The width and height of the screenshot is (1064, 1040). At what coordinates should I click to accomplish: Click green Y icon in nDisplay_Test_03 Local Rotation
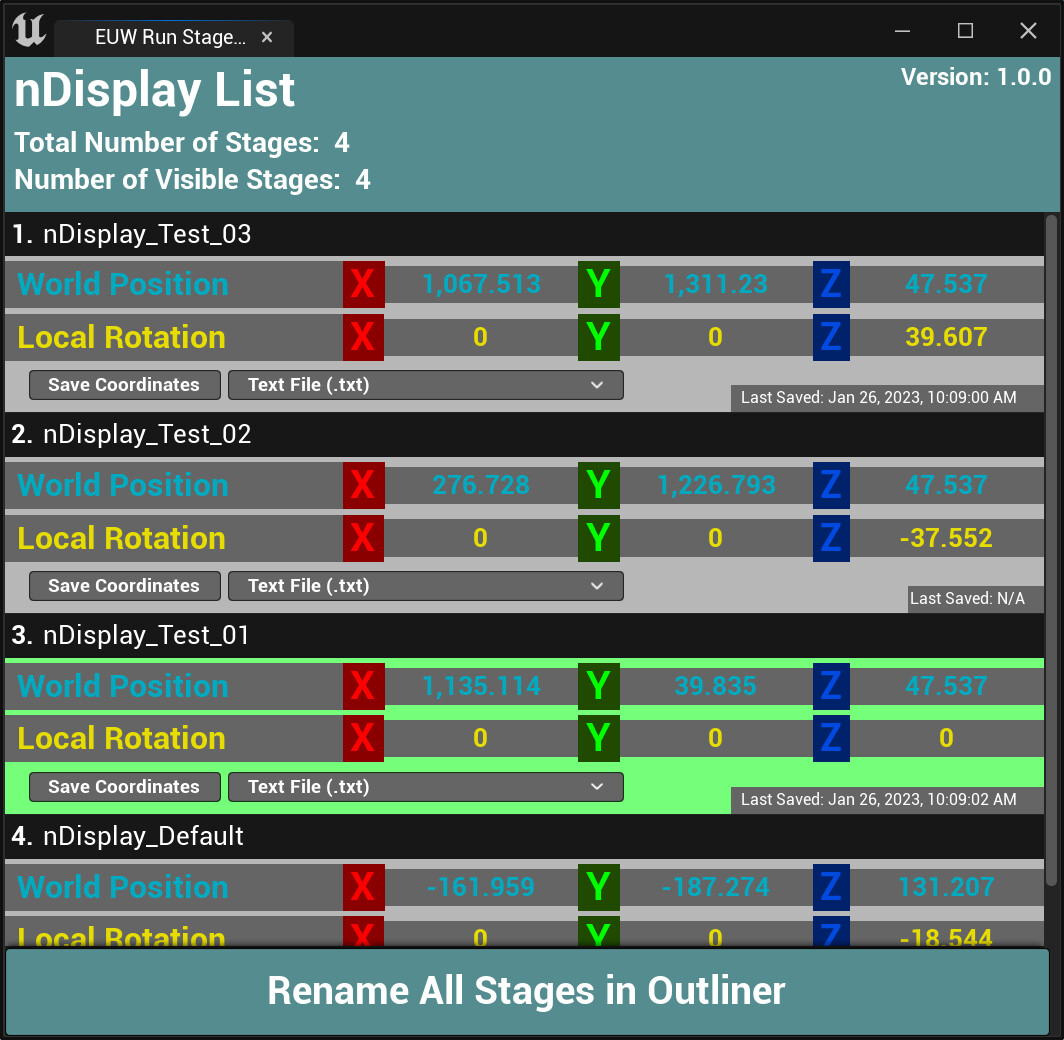coord(598,337)
